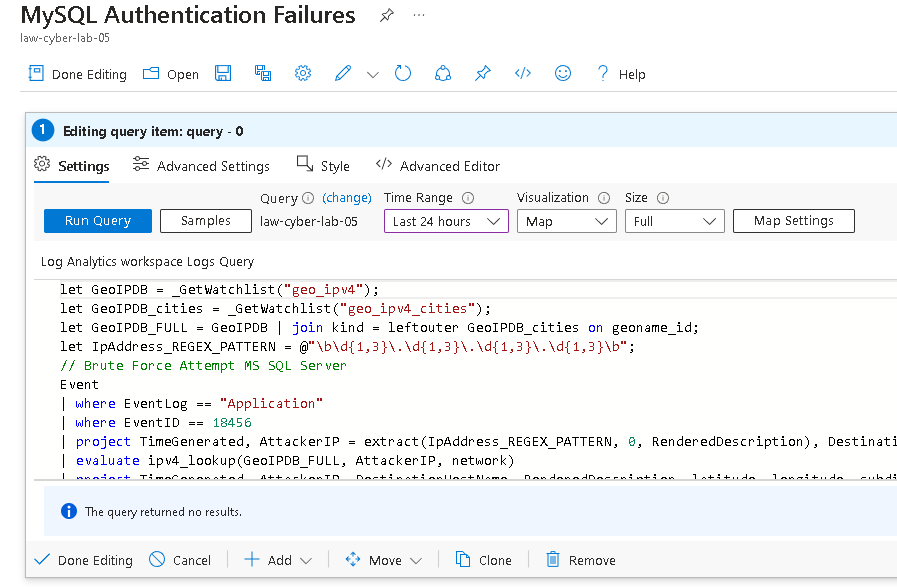Run the query
Viewport: 897px width, 587px height.
[97, 221]
